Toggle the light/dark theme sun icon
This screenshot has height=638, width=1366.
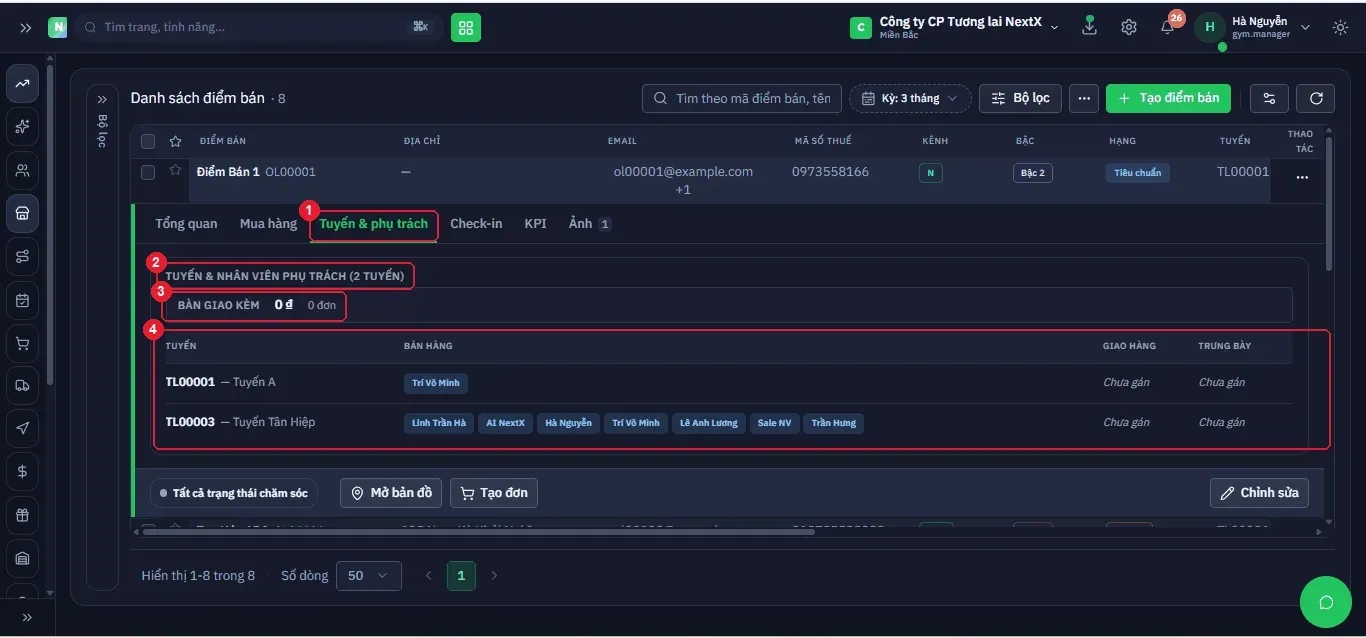click(1340, 27)
